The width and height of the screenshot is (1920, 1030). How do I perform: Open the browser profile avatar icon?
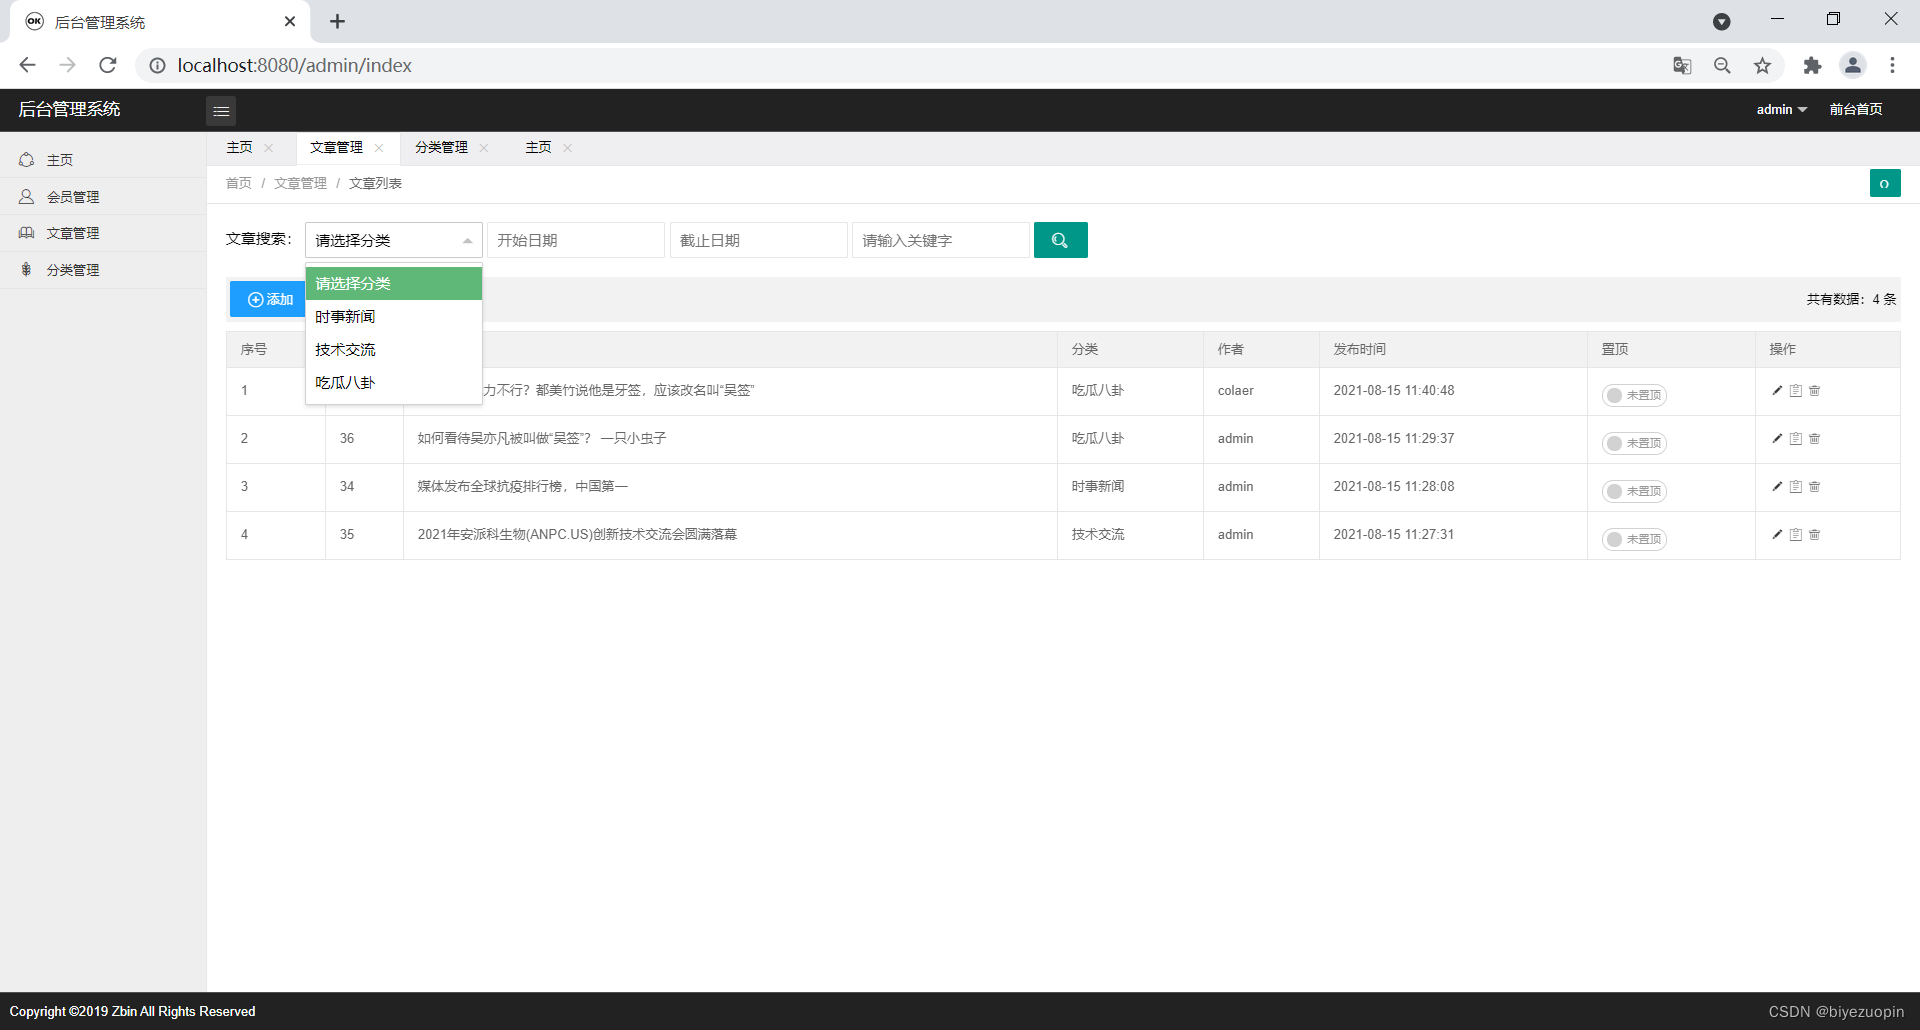1853,65
